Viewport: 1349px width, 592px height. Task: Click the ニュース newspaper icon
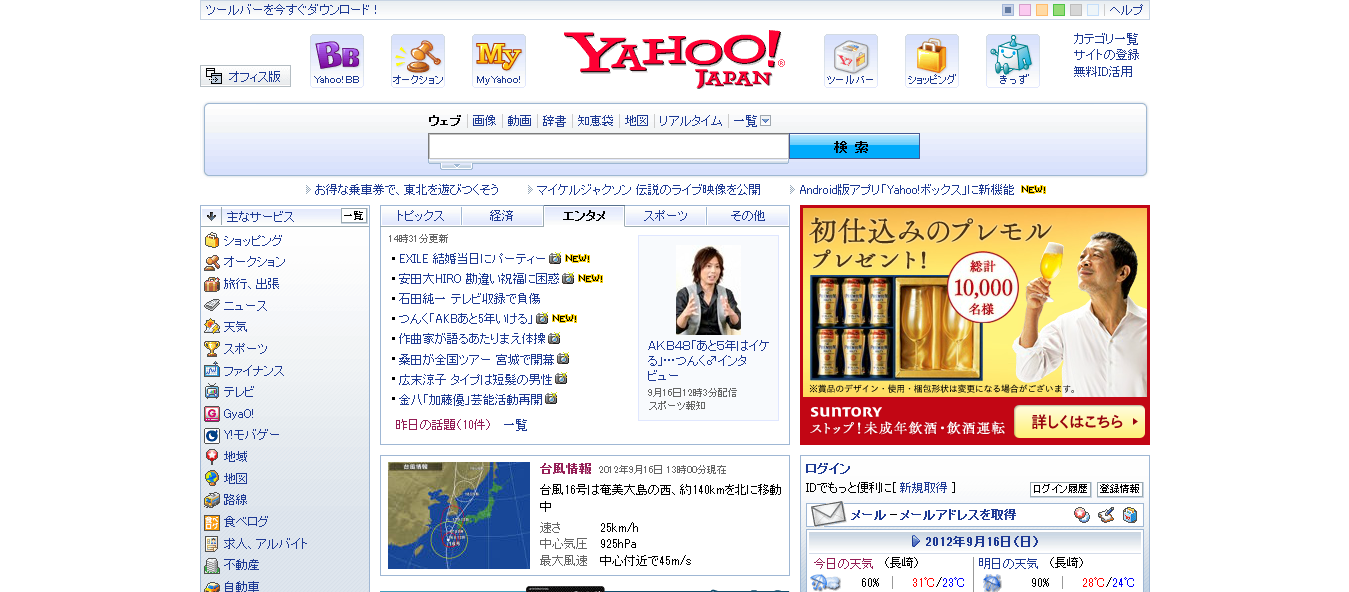tap(212, 306)
